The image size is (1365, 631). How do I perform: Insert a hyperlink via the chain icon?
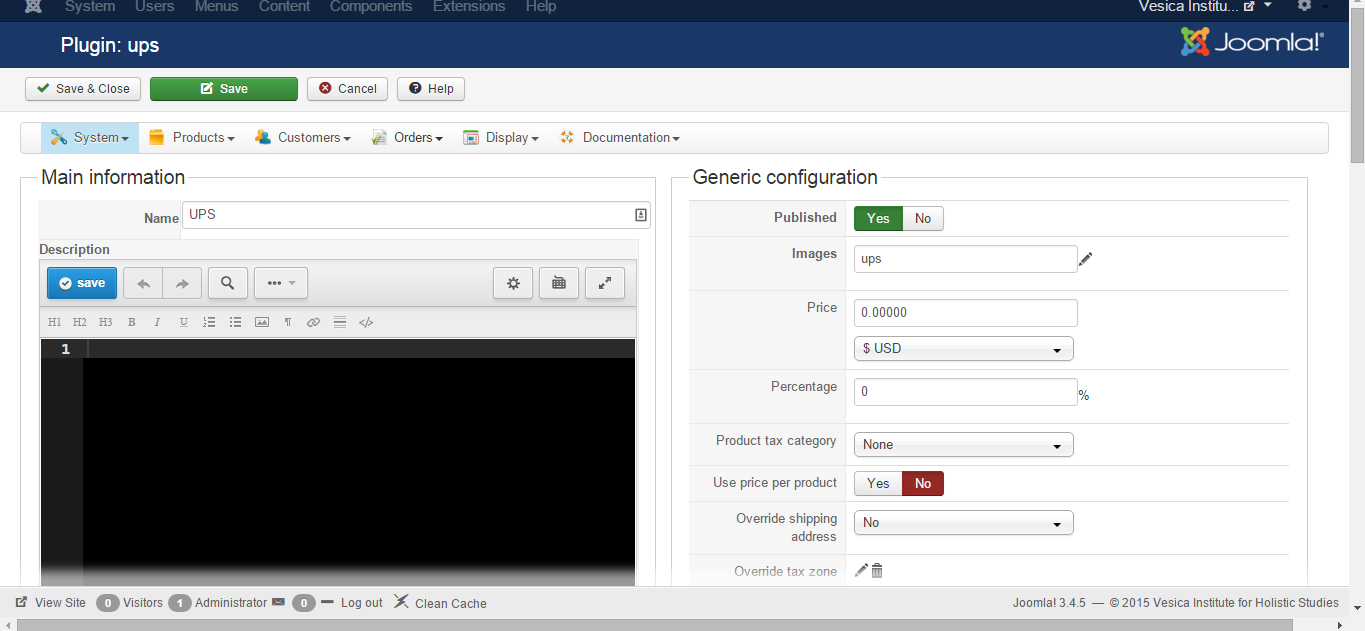click(313, 322)
